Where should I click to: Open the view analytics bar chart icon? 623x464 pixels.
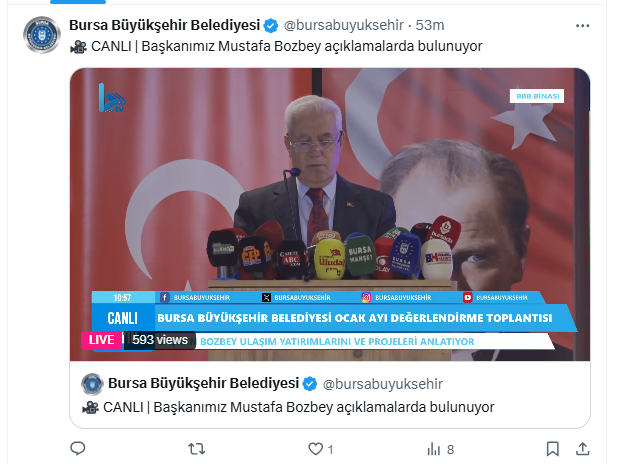click(434, 449)
